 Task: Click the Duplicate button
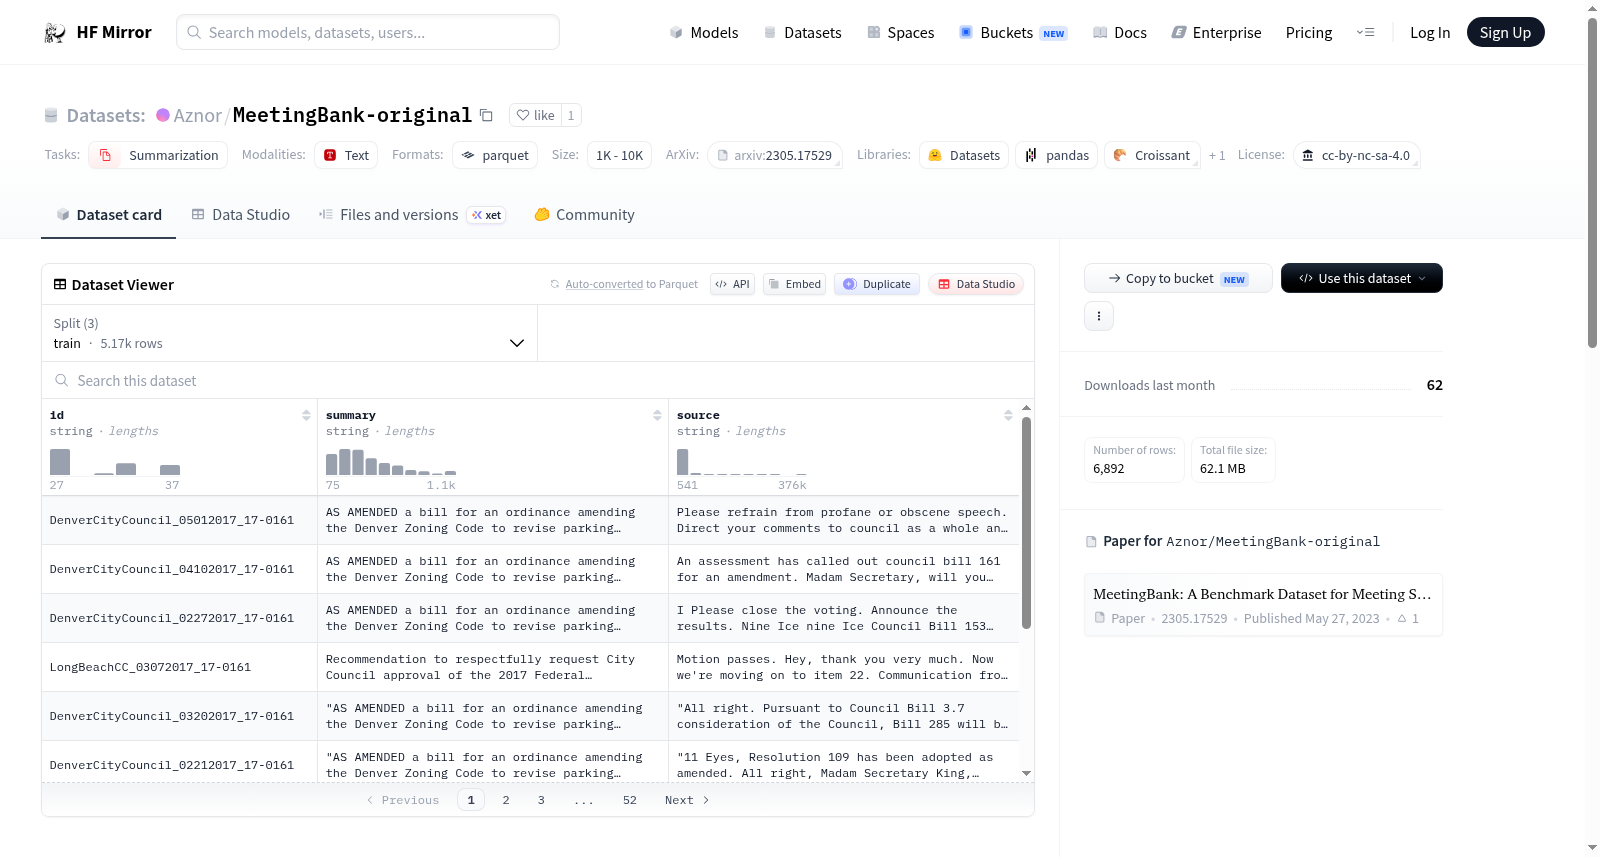point(876,284)
